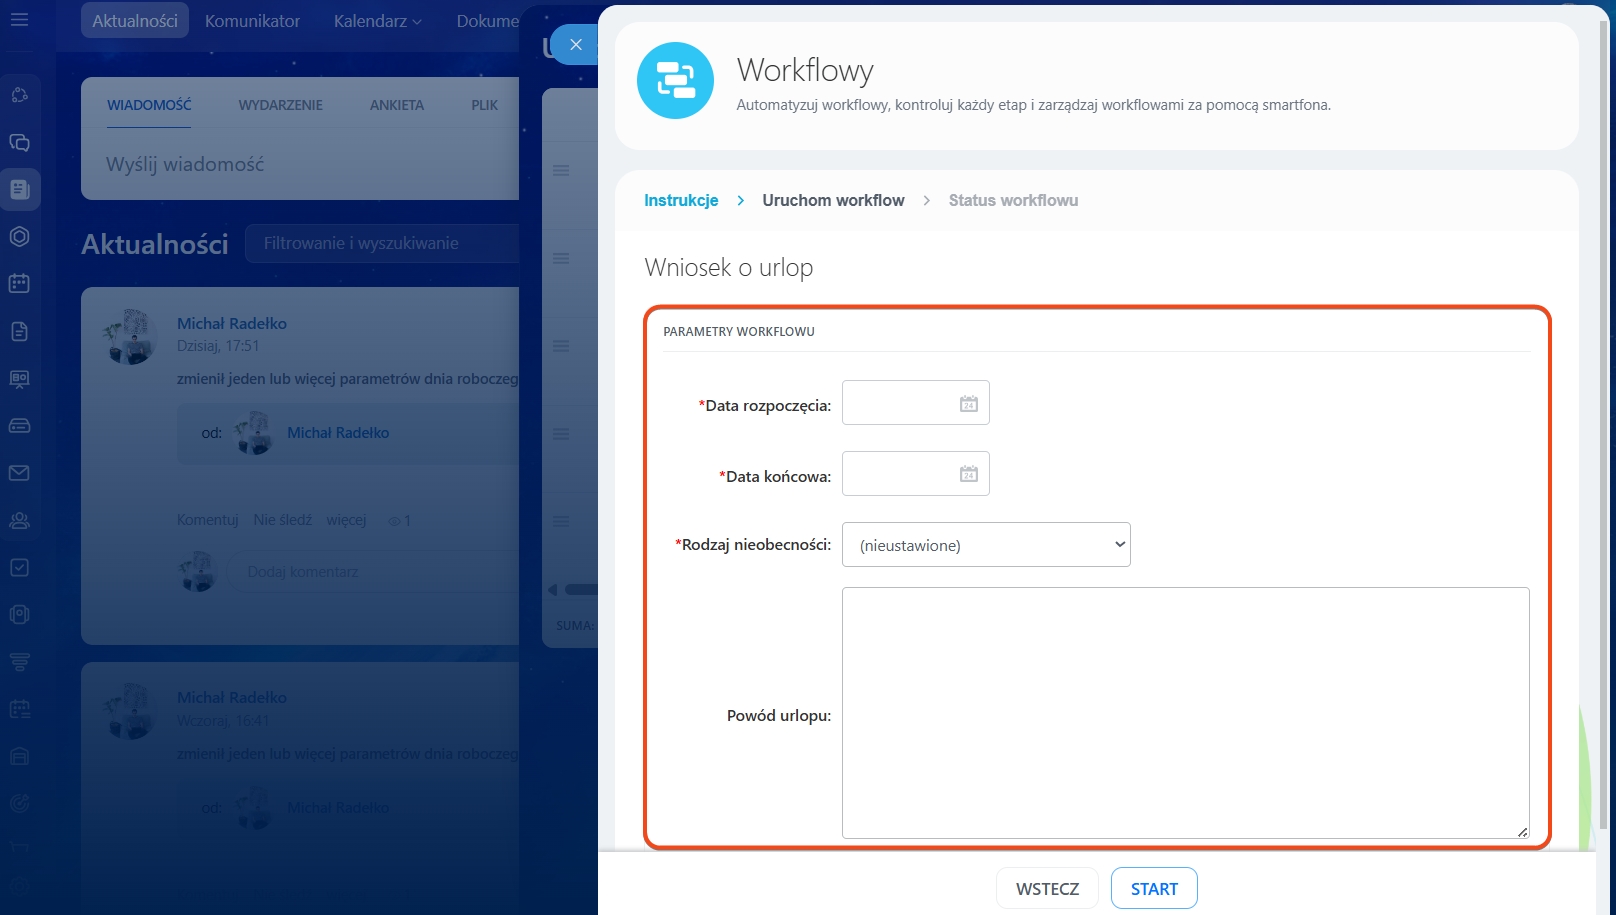Open the ANKIETA tab
Image resolution: width=1616 pixels, height=915 pixels.
pos(396,105)
